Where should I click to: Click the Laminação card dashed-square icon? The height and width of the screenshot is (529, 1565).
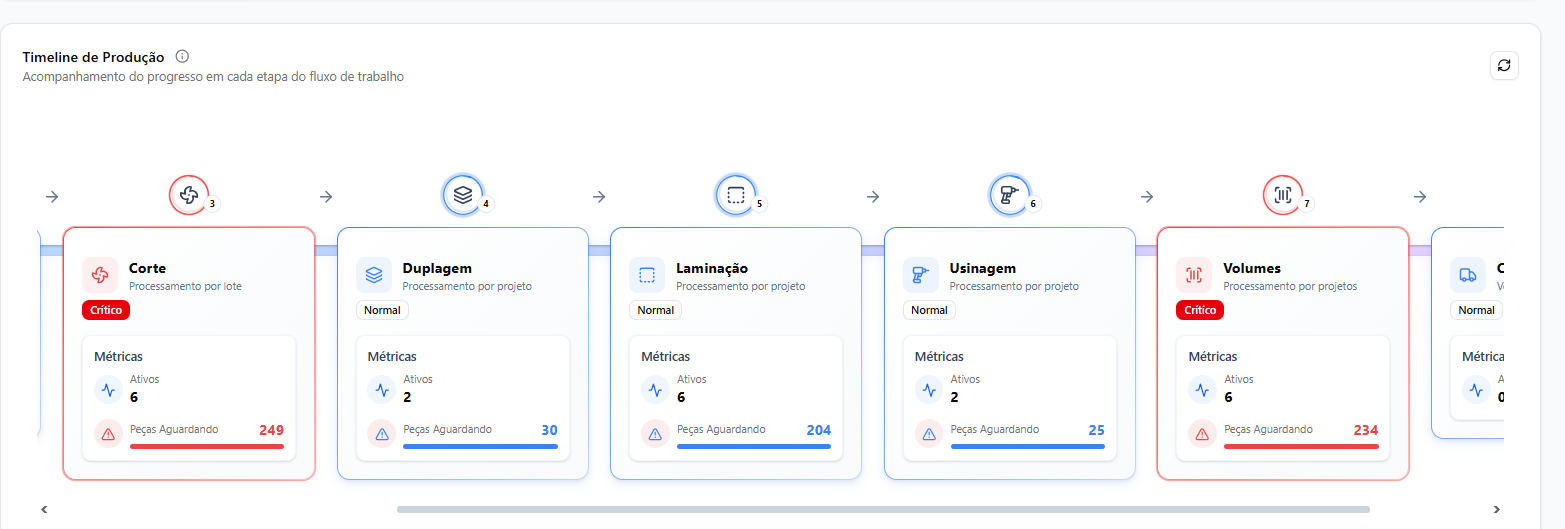coord(647,275)
